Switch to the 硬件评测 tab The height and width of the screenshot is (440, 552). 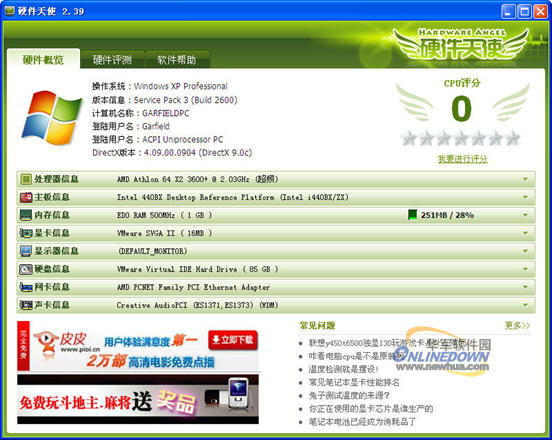click(112, 60)
